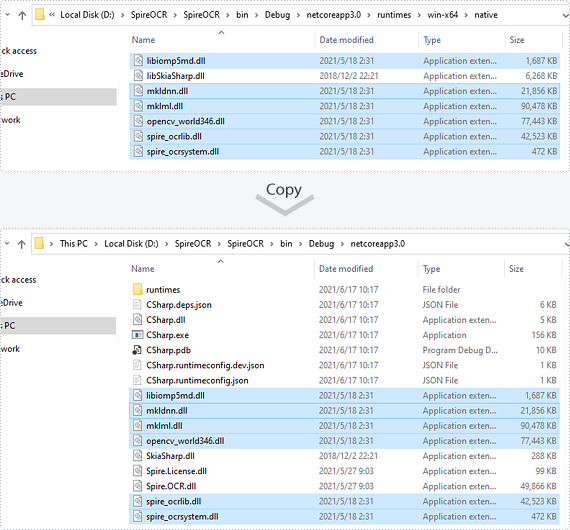The image size is (570, 530).
Task: Select mkldnn.dll in bottom window
Action: (344, 411)
